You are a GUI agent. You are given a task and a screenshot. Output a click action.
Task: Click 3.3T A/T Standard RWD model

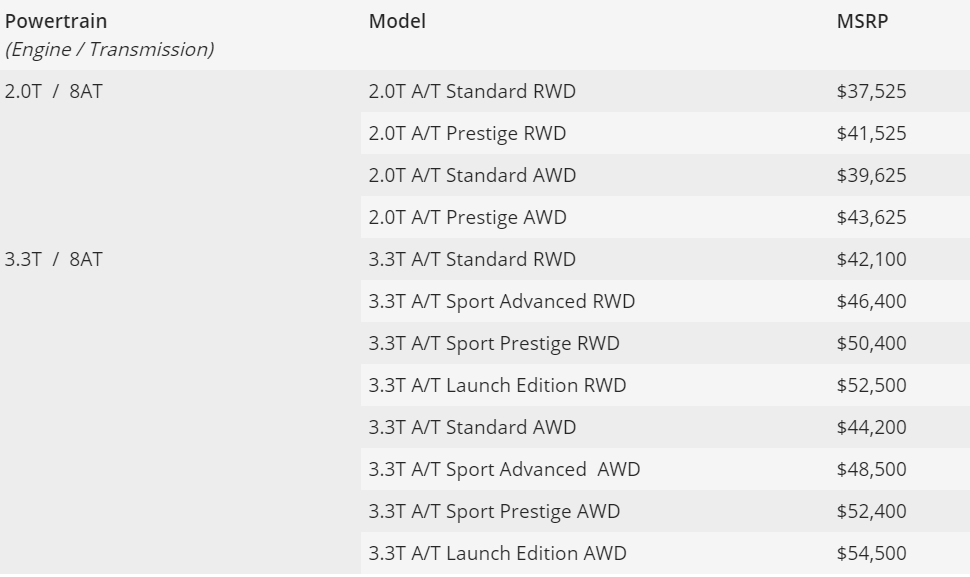pos(472,260)
